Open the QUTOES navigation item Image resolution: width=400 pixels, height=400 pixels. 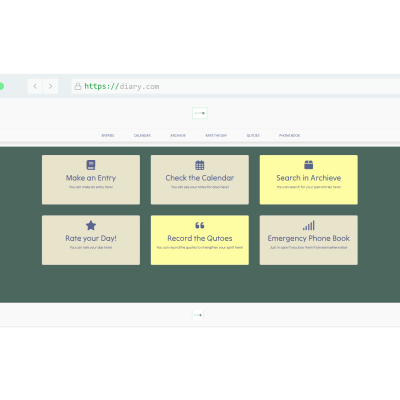[253, 135]
